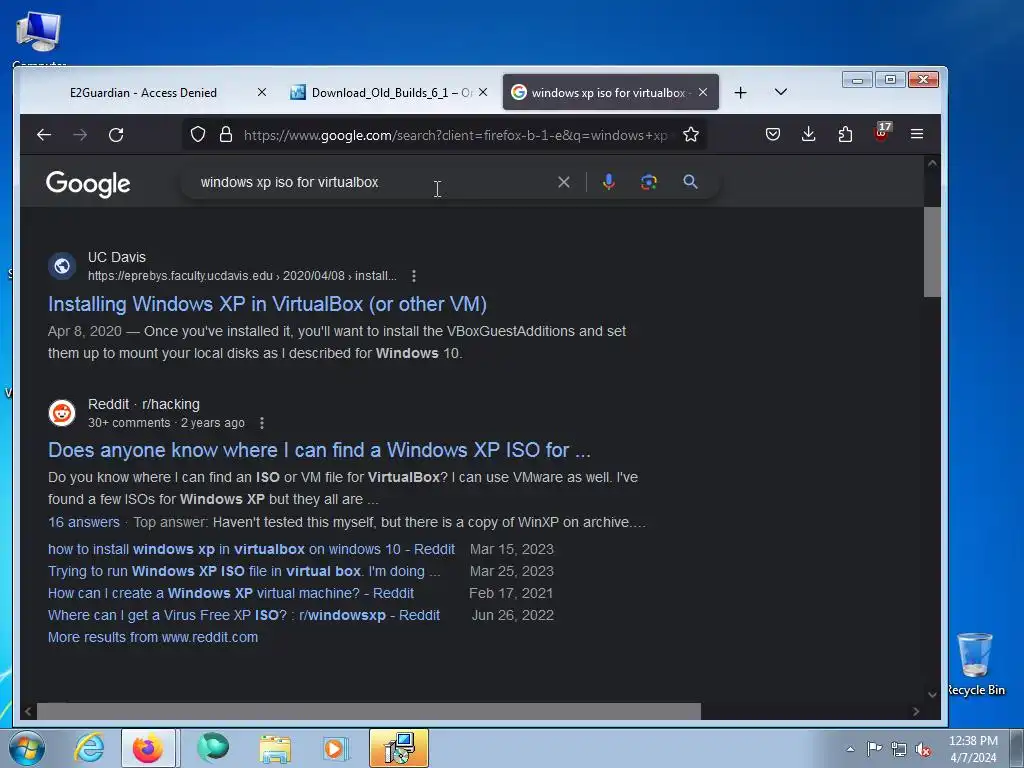This screenshot has height=768, width=1024.
Task: Click the forward navigation arrow
Action: (80, 135)
